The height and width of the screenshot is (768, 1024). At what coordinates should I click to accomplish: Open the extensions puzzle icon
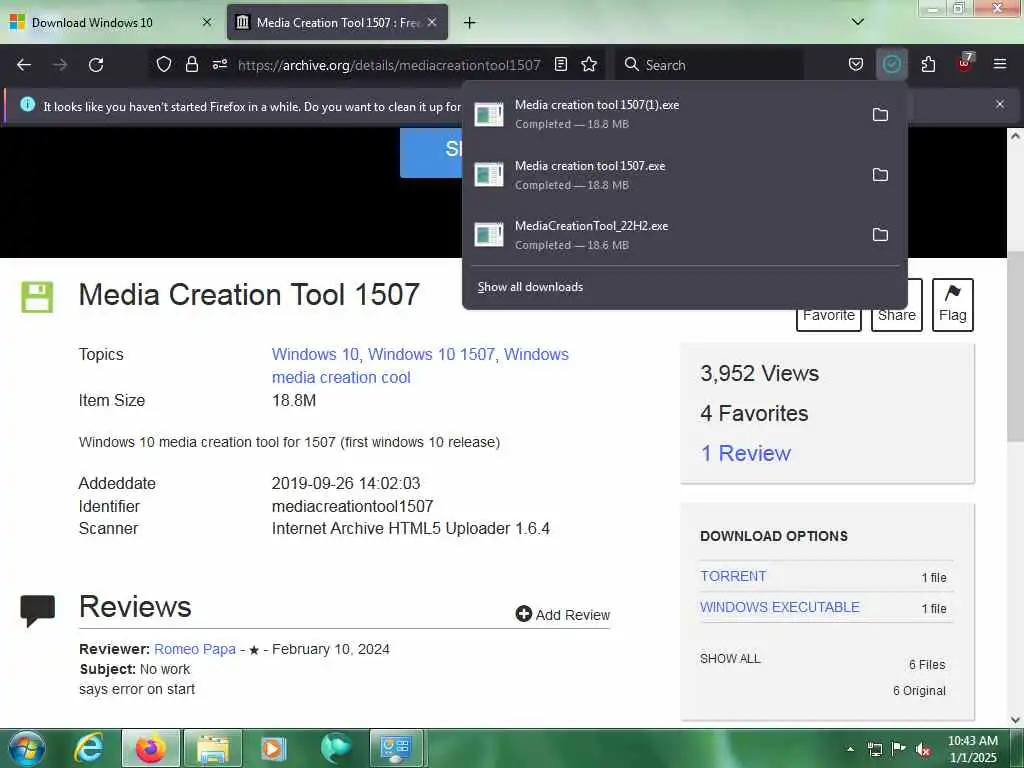[928, 64]
